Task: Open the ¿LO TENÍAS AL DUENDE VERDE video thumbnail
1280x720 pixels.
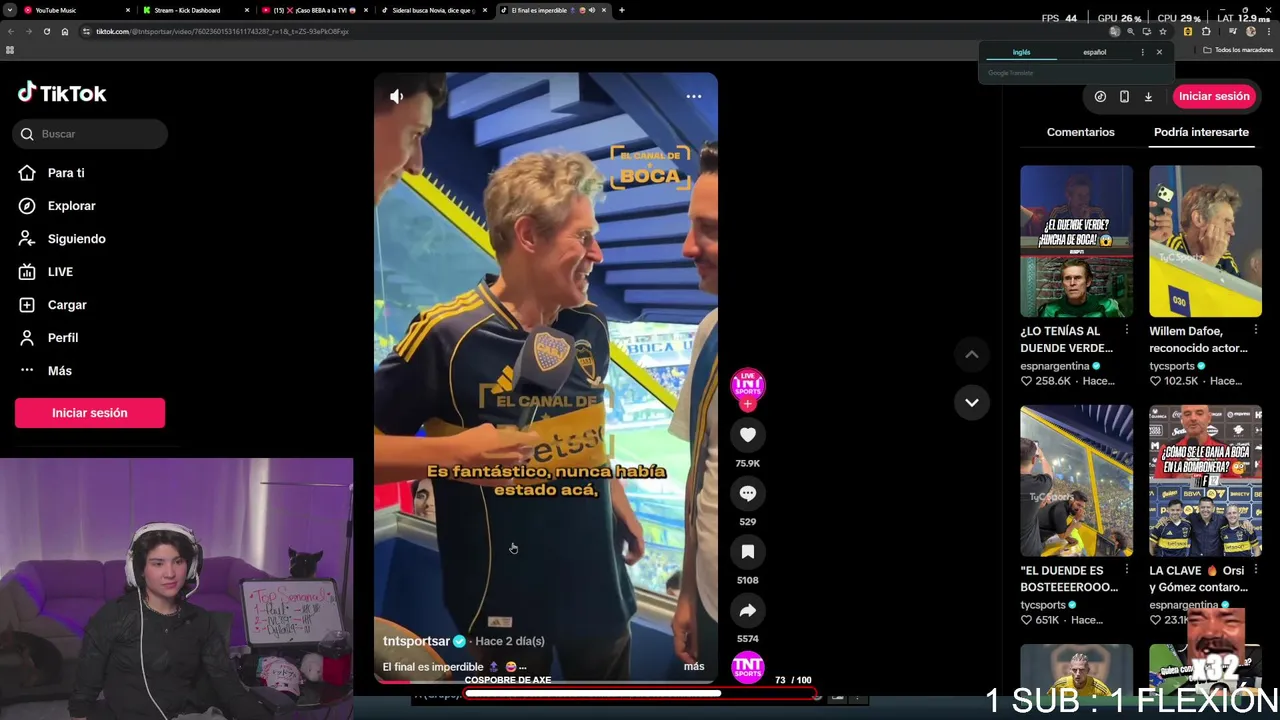Action: (1076, 241)
